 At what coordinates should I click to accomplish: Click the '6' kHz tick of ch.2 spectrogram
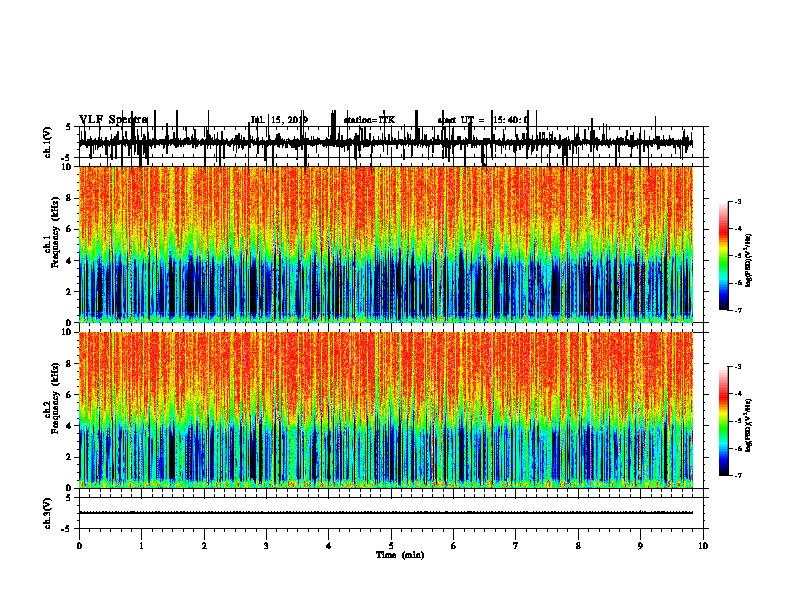(x=69, y=395)
